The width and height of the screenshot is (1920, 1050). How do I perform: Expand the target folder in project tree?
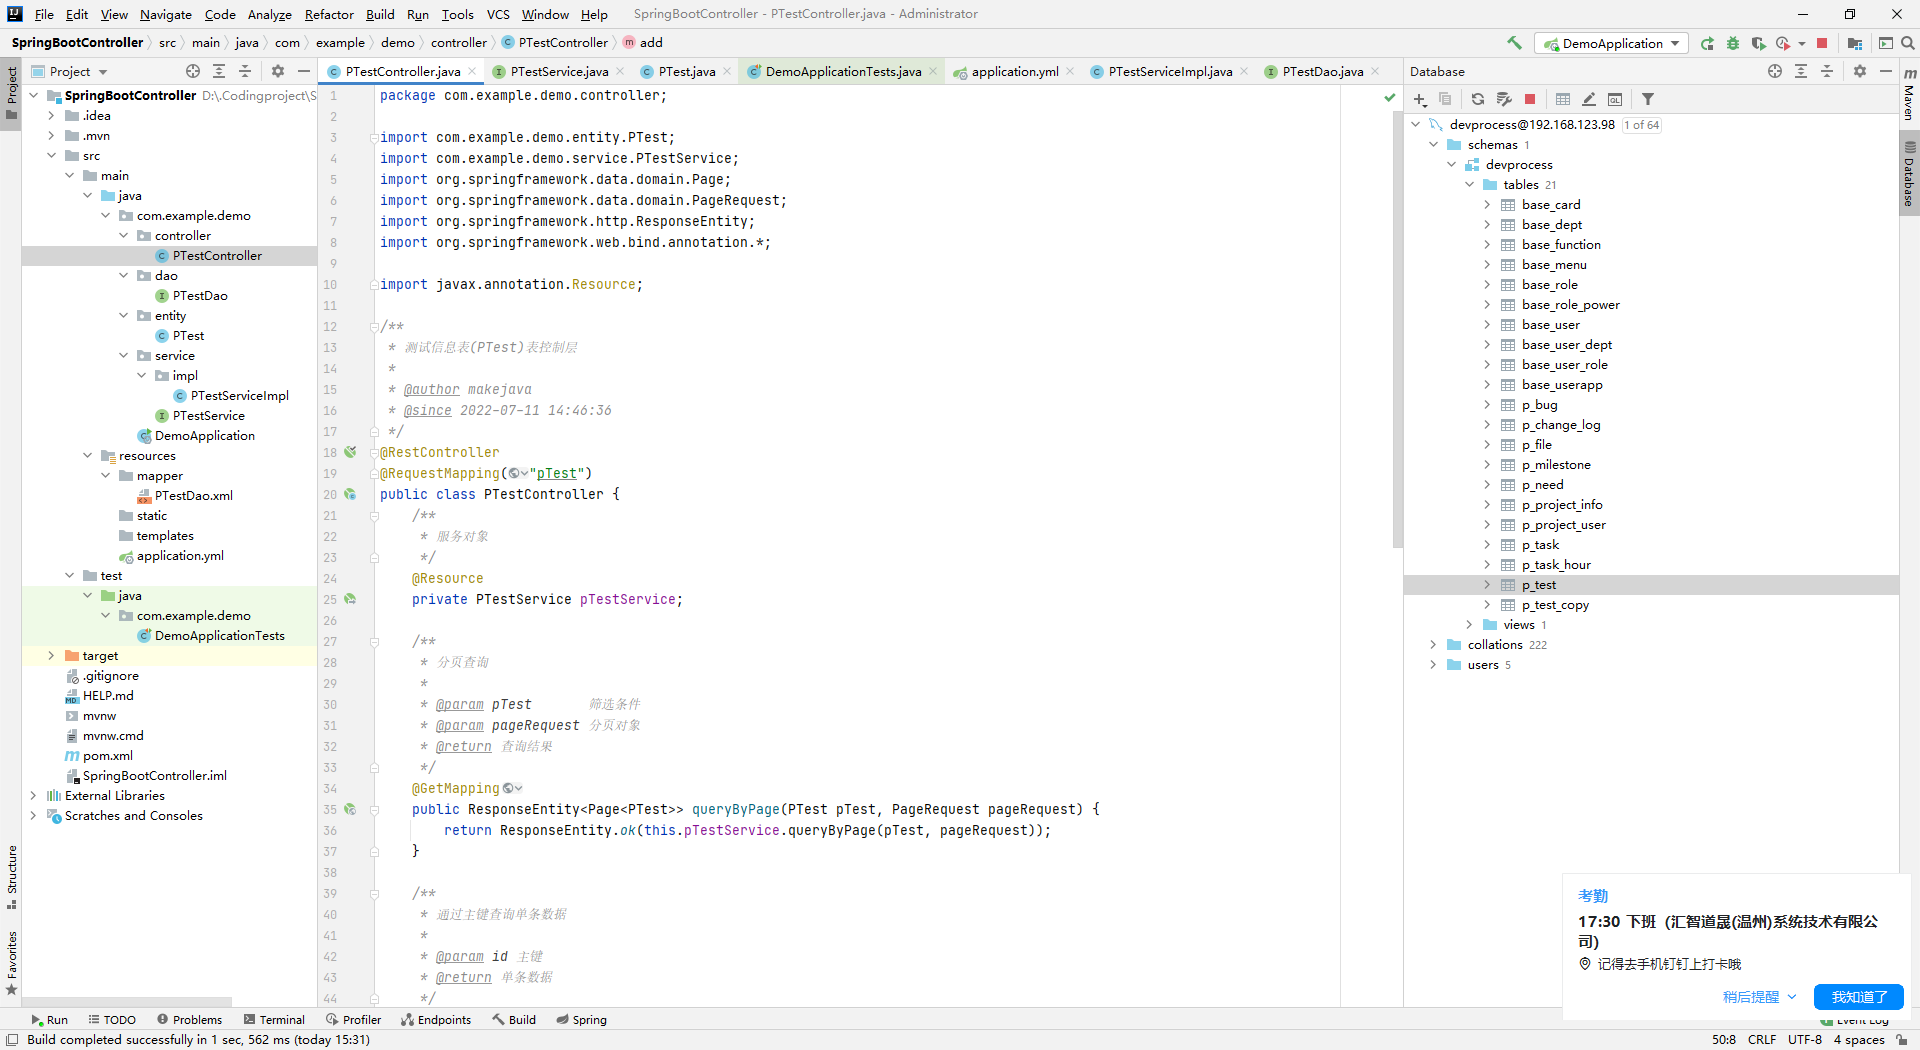[51, 655]
